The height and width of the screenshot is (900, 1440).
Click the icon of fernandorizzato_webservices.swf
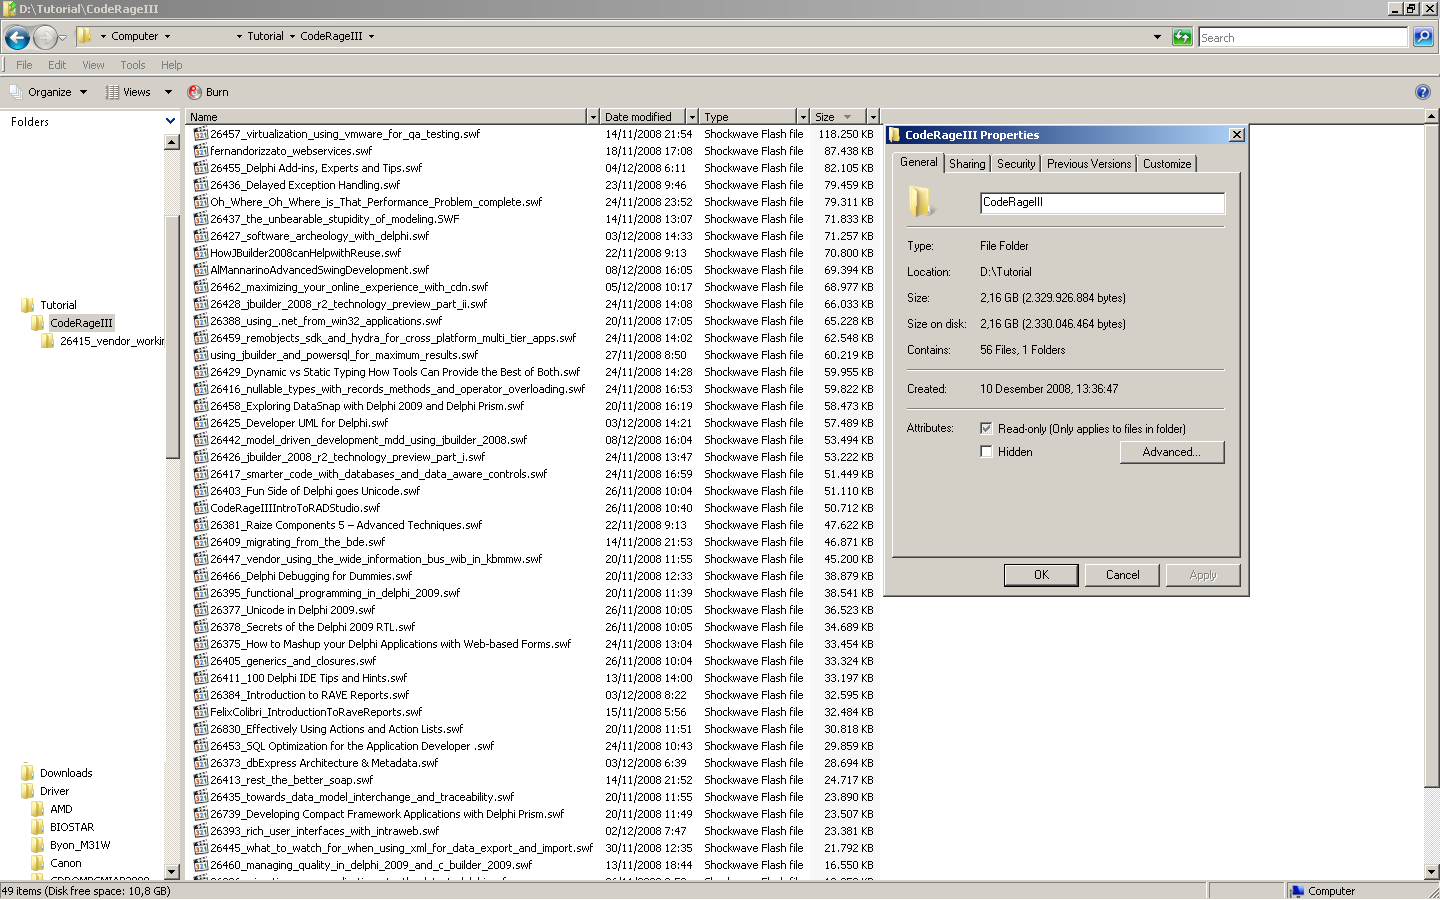(201, 151)
